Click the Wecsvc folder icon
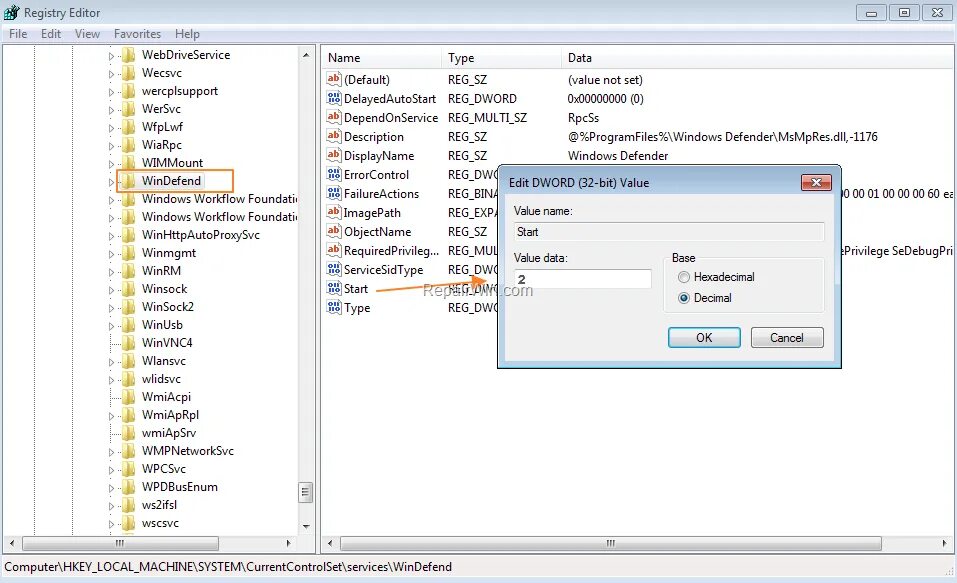 pyautogui.click(x=128, y=73)
